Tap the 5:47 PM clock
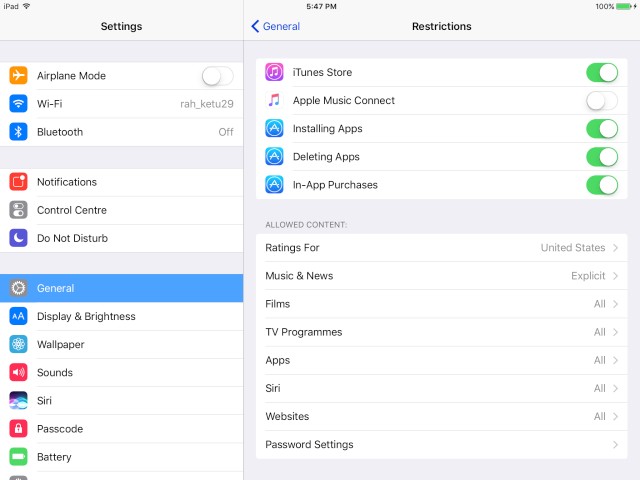 click(x=322, y=6)
